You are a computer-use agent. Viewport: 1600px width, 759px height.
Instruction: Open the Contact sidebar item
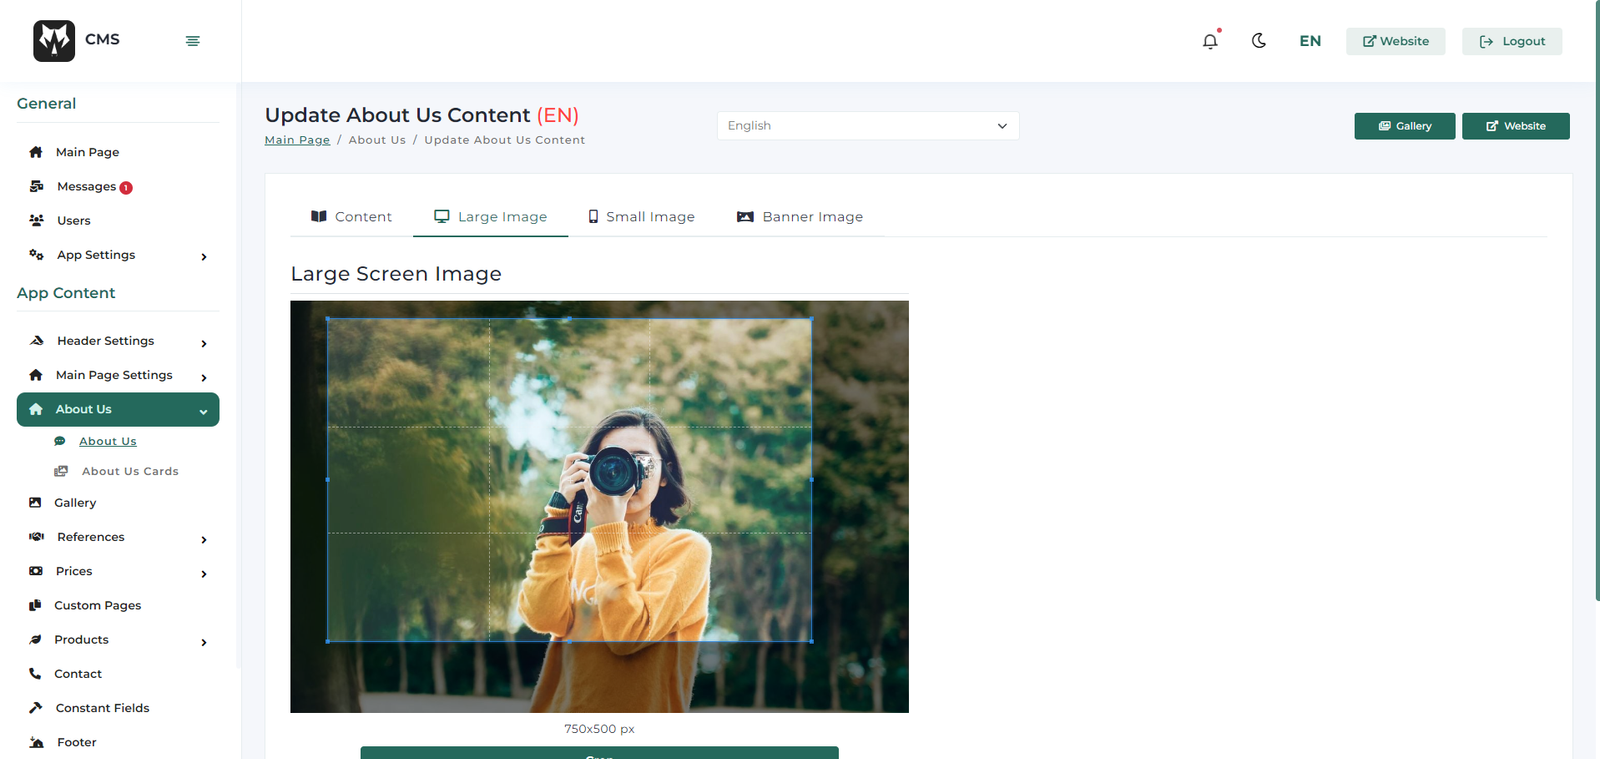tap(78, 674)
